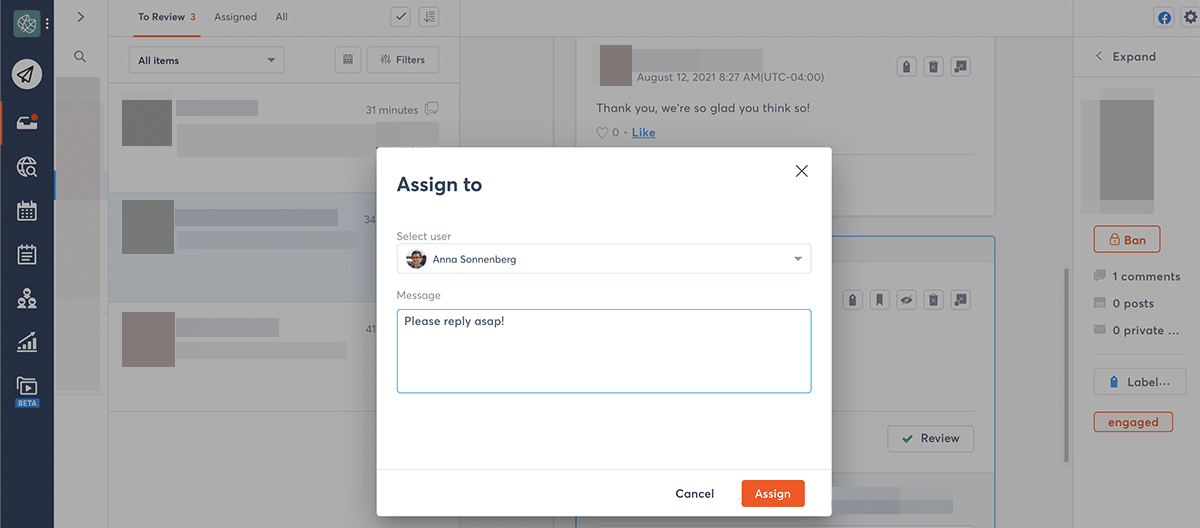Screen dimensions: 1200x528
Task: Click the delete trash icon on lower comment
Action: click(x=932, y=299)
